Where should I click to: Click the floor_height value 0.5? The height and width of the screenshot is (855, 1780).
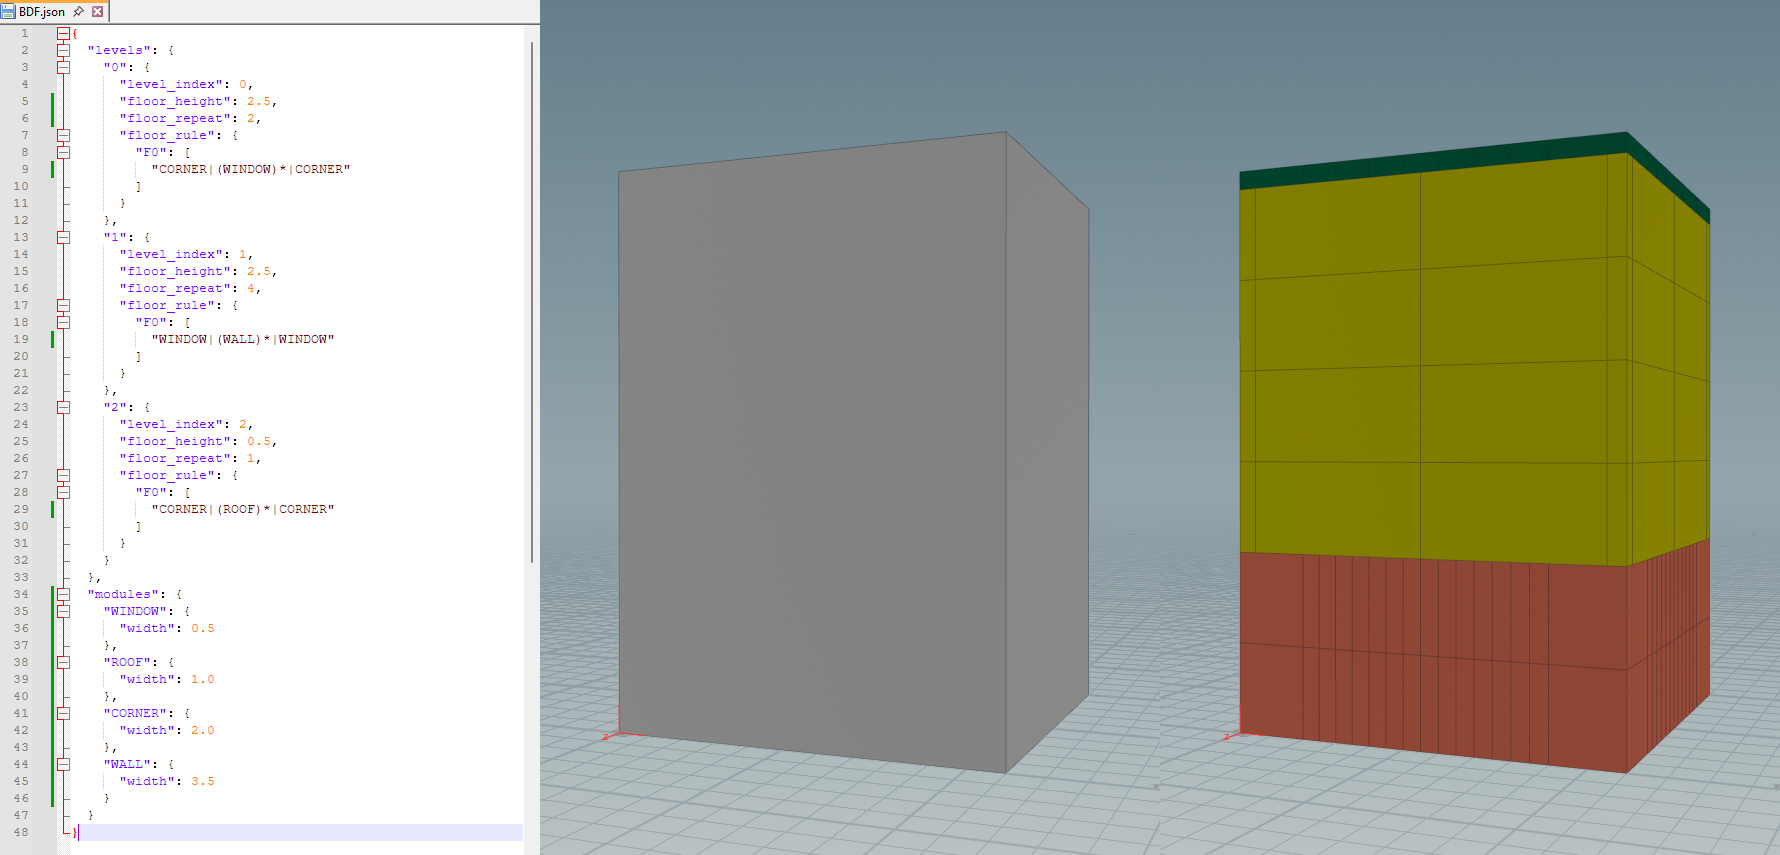pos(259,441)
